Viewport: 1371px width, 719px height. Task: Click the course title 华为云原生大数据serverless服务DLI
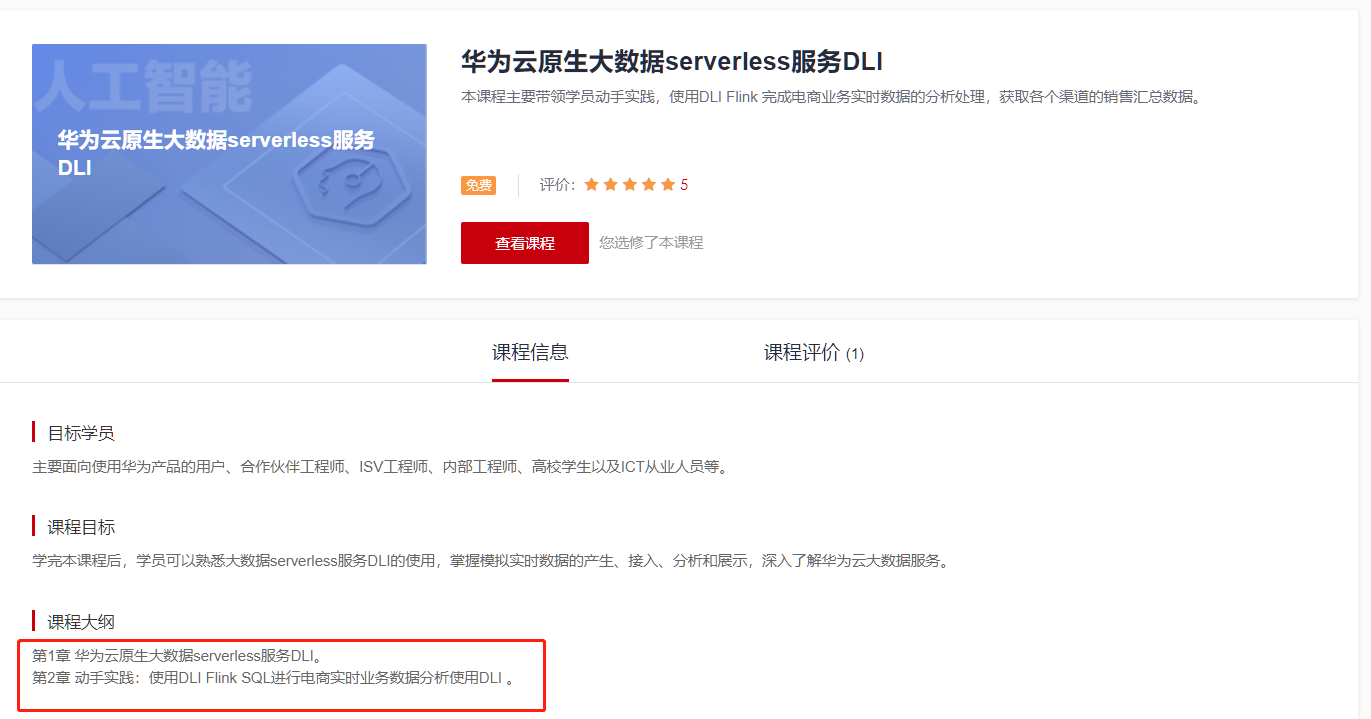tap(672, 61)
